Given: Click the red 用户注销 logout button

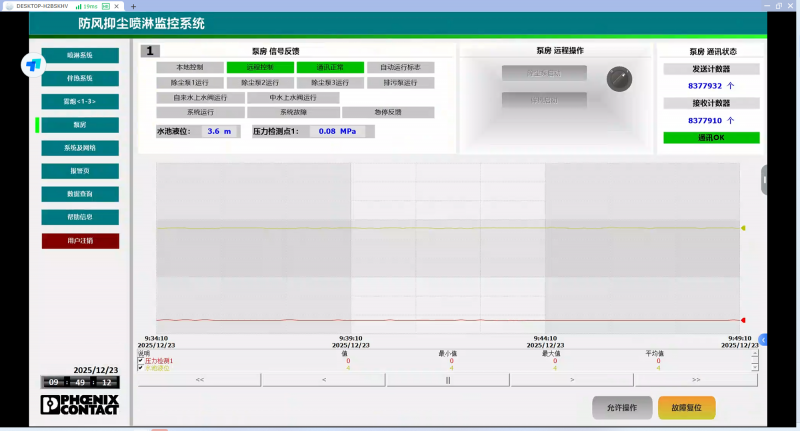Looking at the screenshot, I should click(80, 240).
